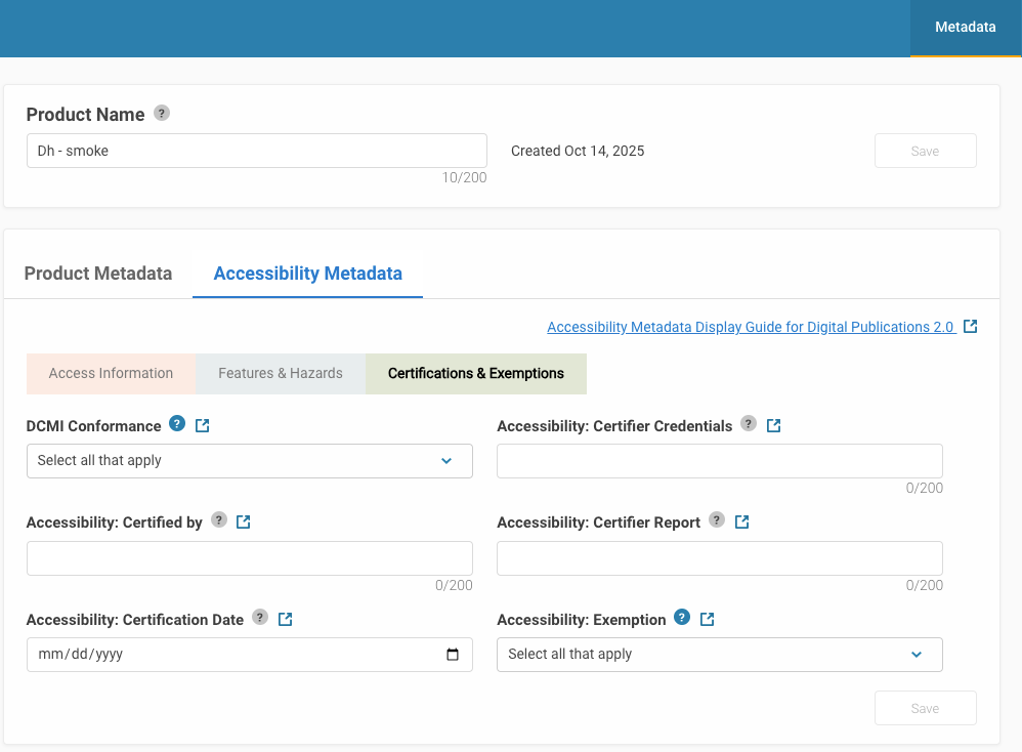Click Certifier Credentials help icon
1022x752 pixels.
click(x=748, y=424)
